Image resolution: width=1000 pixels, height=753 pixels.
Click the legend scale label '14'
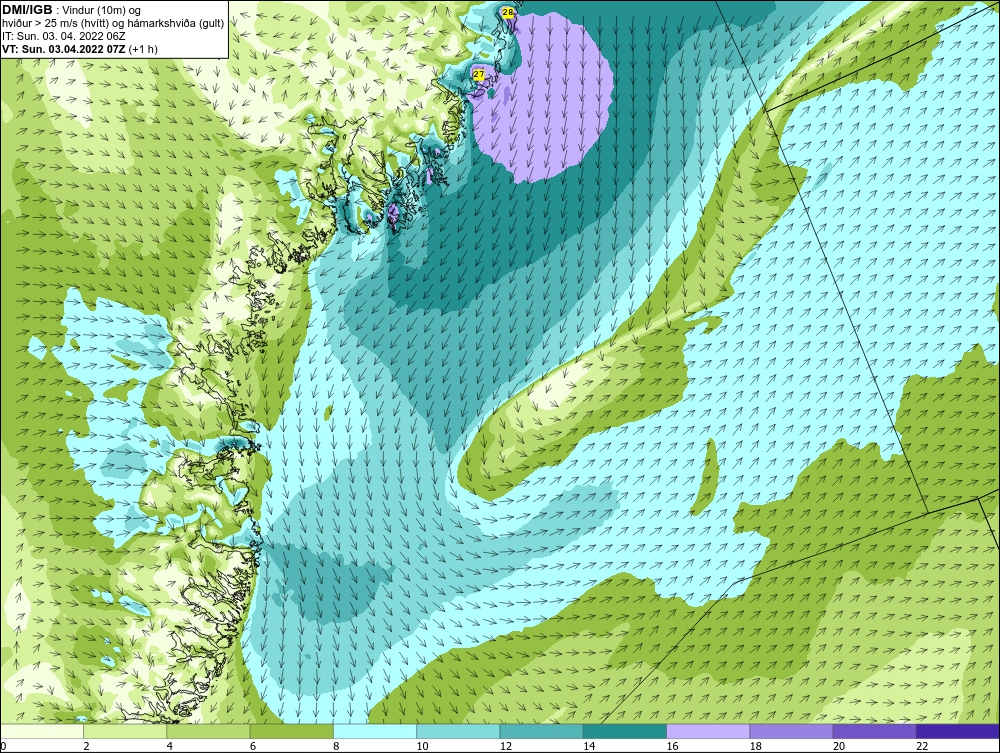pos(589,747)
